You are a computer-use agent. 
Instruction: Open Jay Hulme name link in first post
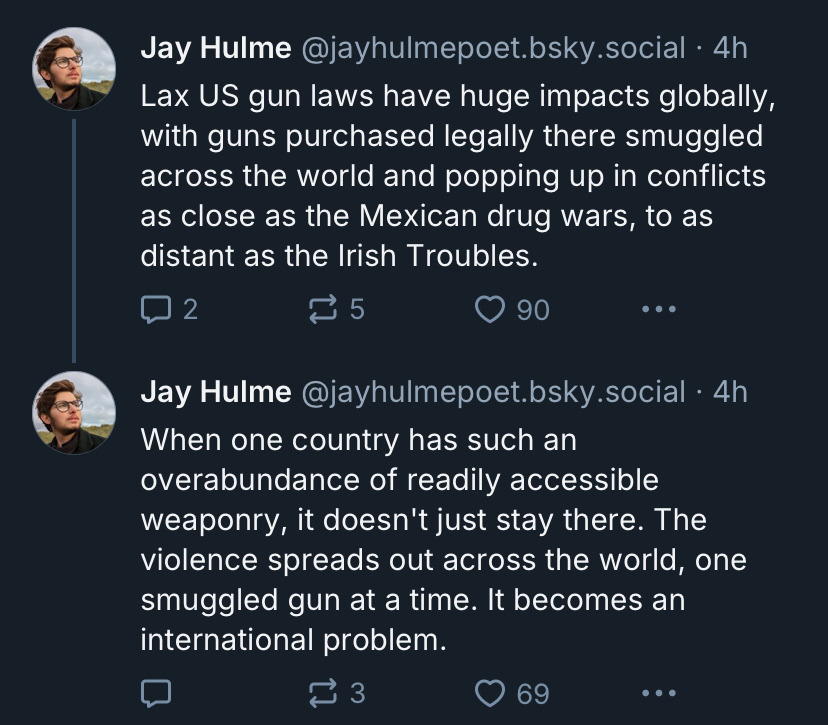click(x=216, y=49)
